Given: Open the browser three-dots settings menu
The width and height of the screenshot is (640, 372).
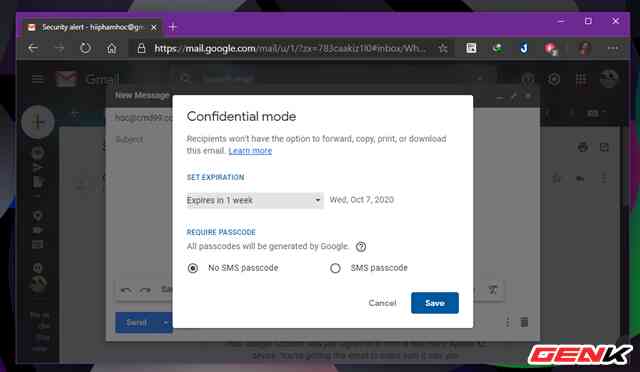Looking at the screenshot, I should coord(613,48).
